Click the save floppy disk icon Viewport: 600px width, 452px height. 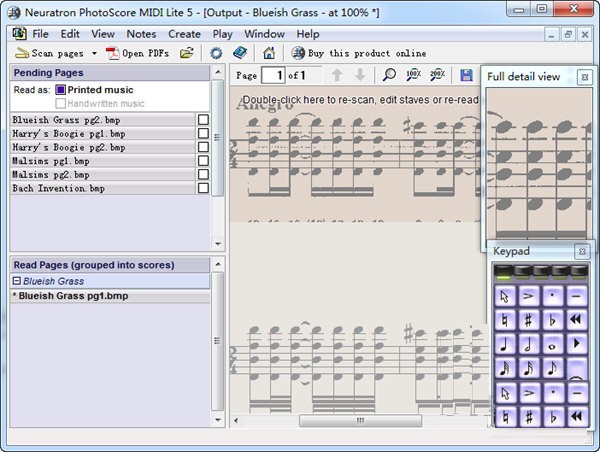tap(466, 75)
